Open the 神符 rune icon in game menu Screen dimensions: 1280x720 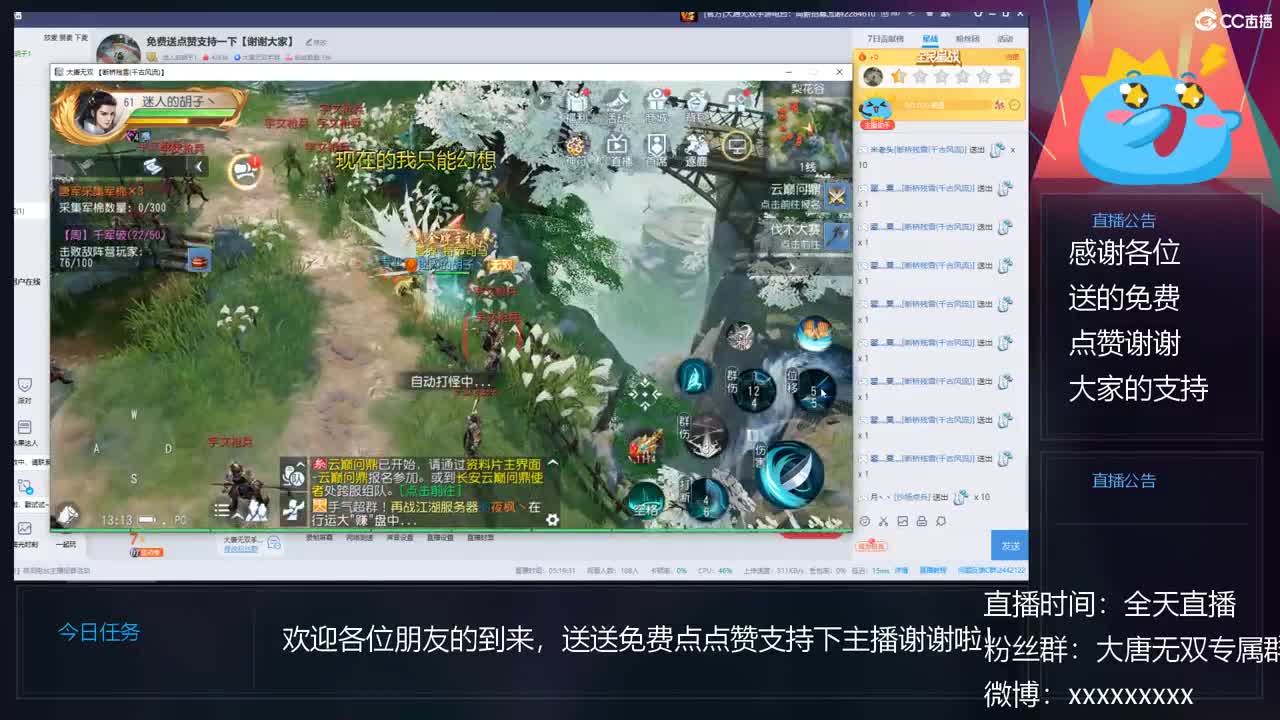pos(576,148)
